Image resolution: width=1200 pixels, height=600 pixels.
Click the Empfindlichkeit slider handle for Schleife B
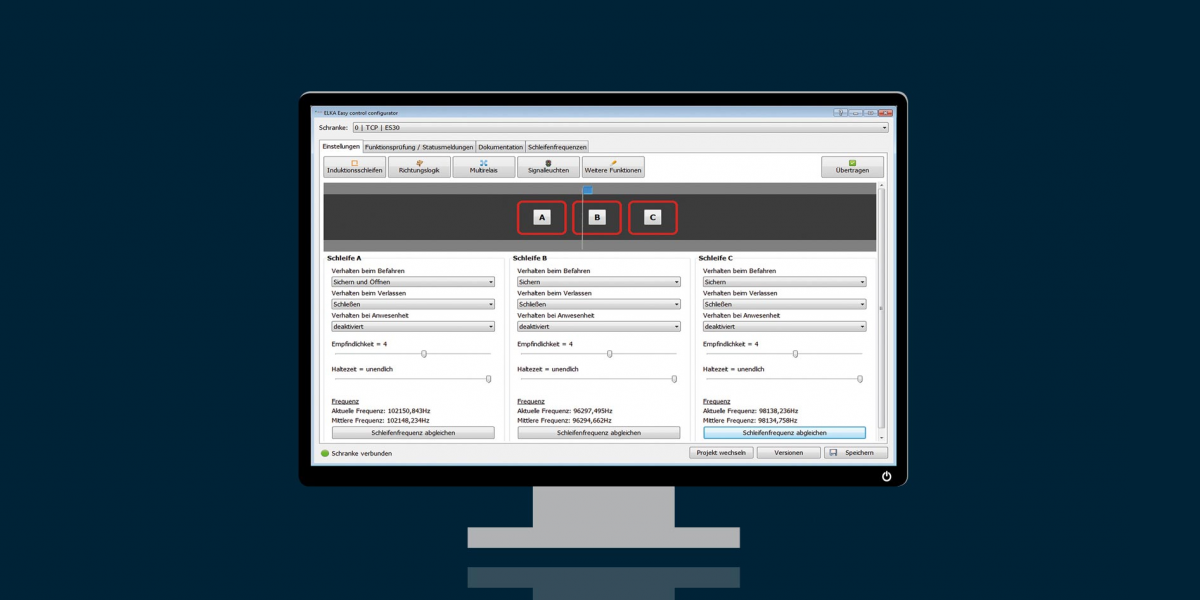(x=610, y=354)
